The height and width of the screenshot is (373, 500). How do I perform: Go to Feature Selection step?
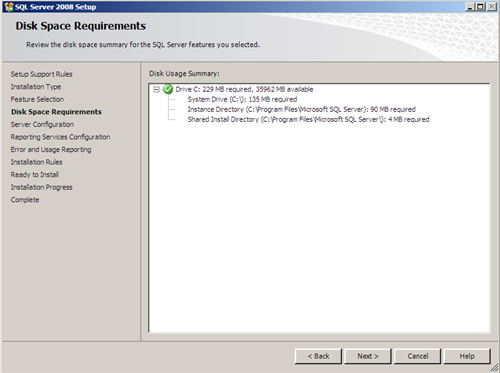coord(37,99)
